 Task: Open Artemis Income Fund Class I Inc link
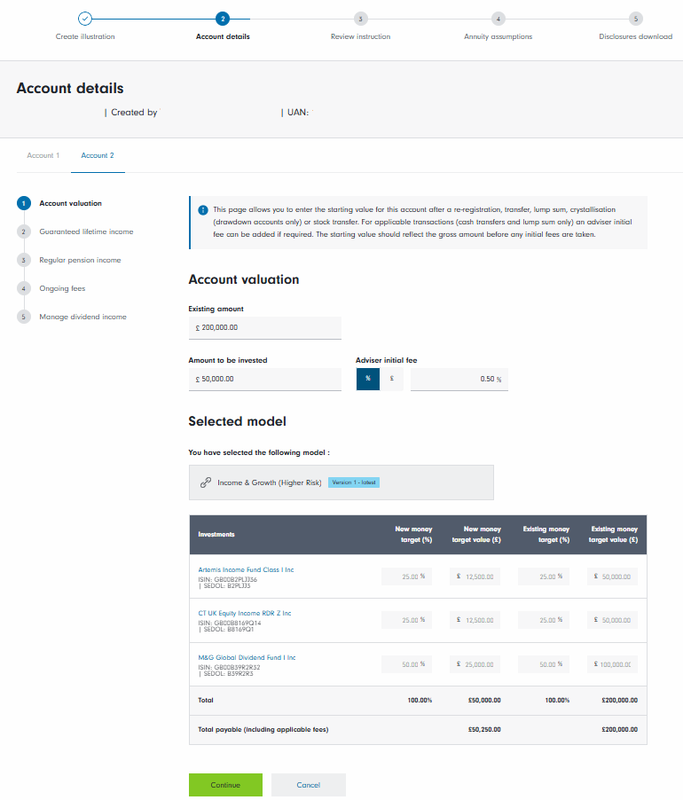coord(247,570)
